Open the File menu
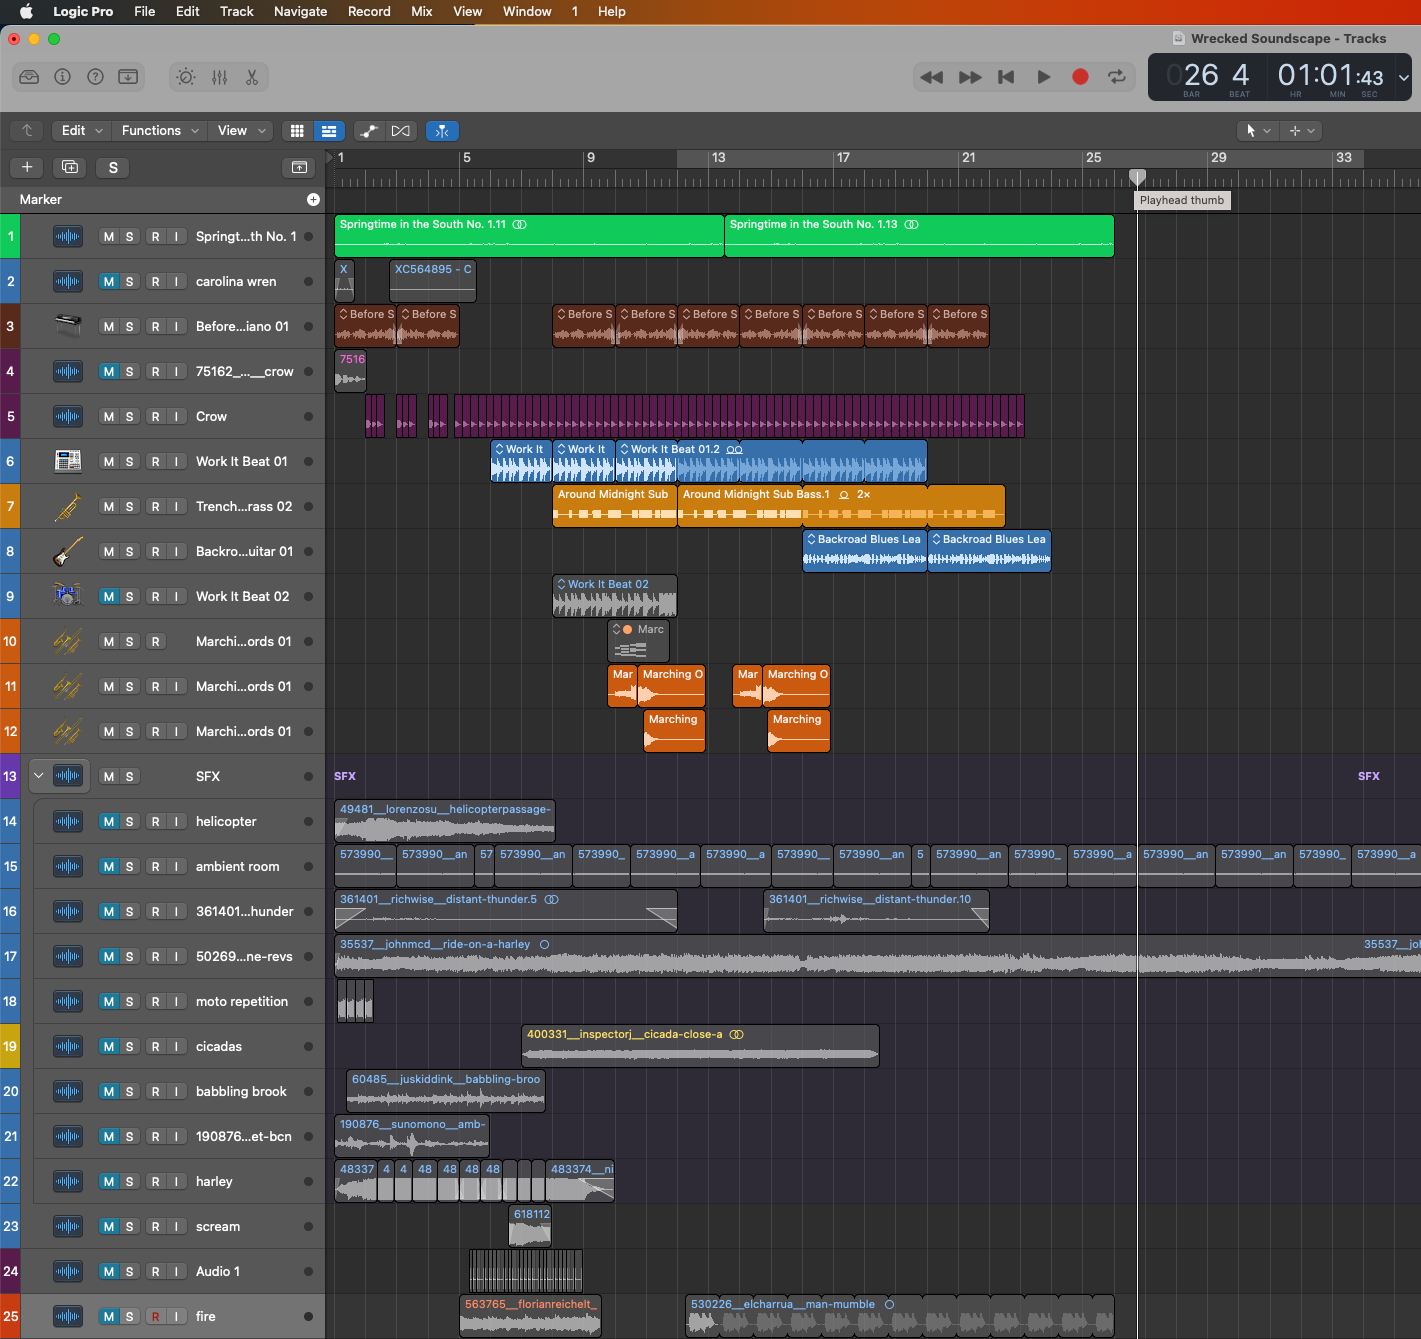 145,11
